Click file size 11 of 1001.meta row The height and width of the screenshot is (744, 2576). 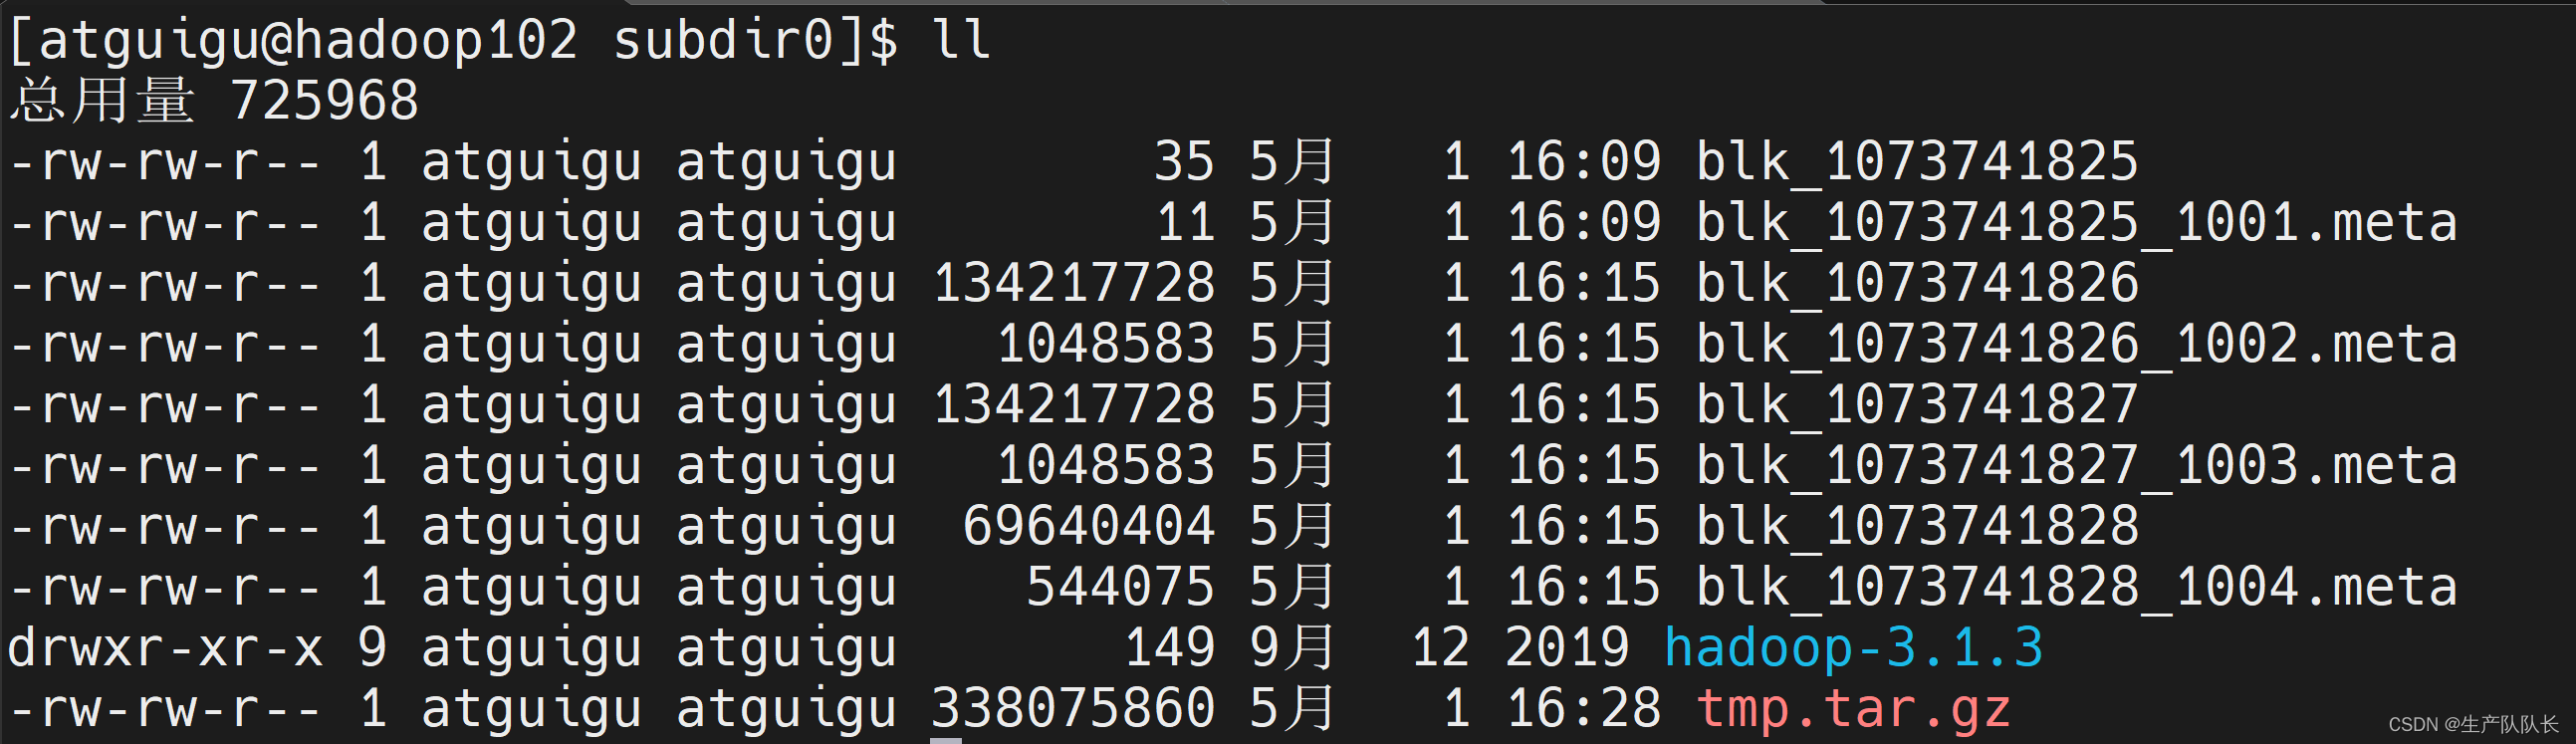(x=1186, y=222)
